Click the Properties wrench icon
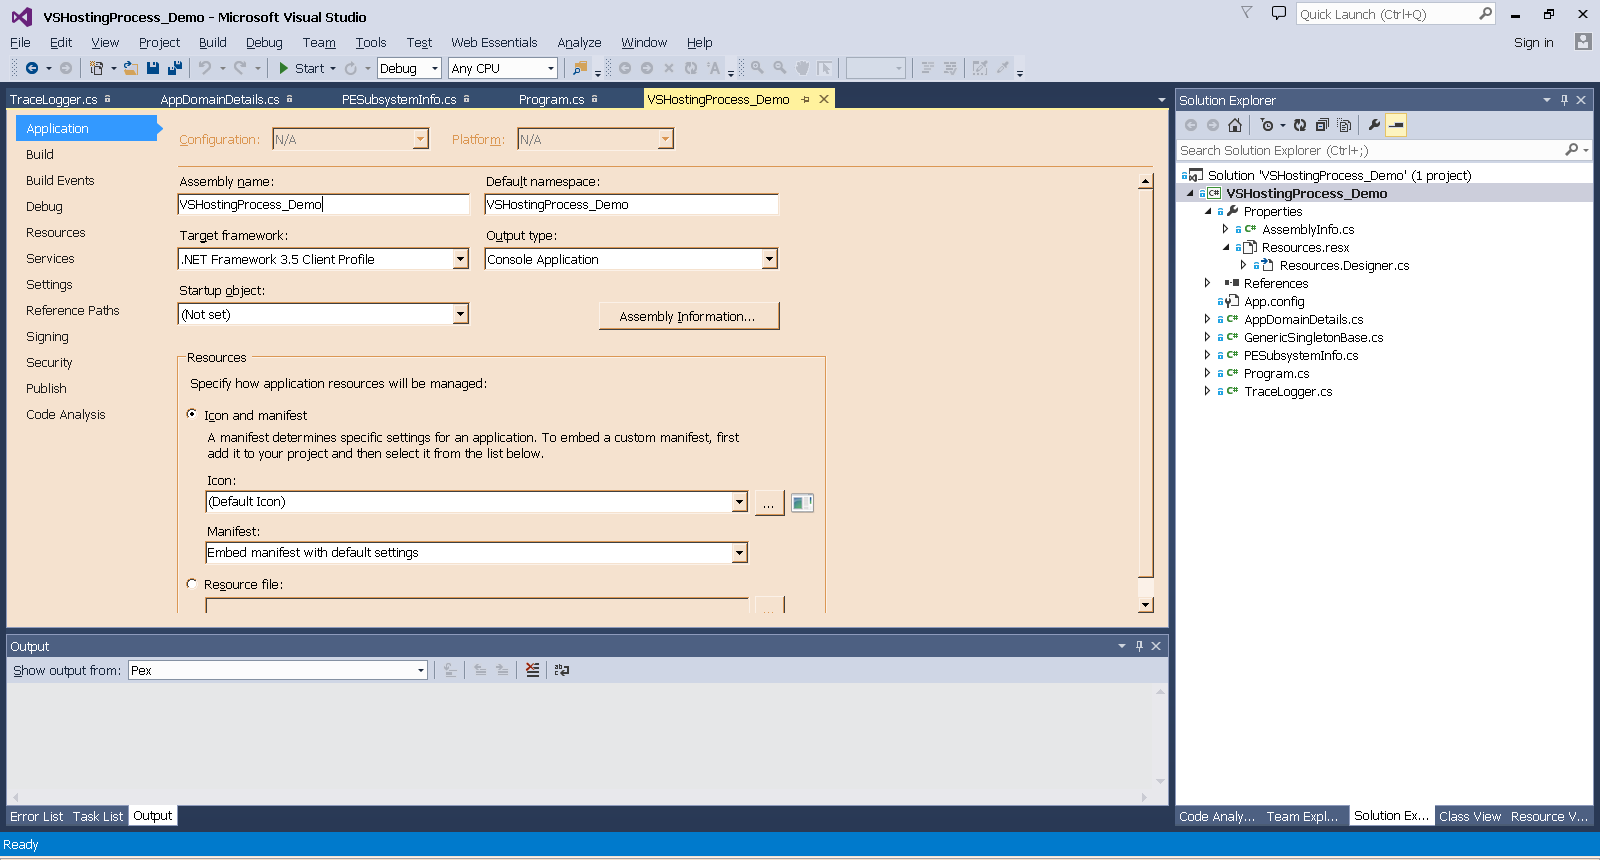This screenshot has width=1600, height=860. pyautogui.click(x=1374, y=125)
